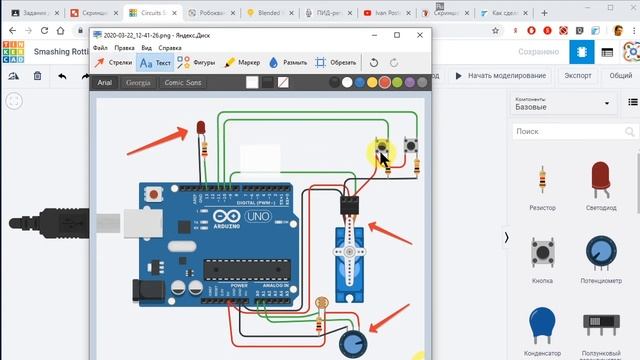
Task: Pick the blue color swatch
Action: pyautogui.click(x=360, y=82)
